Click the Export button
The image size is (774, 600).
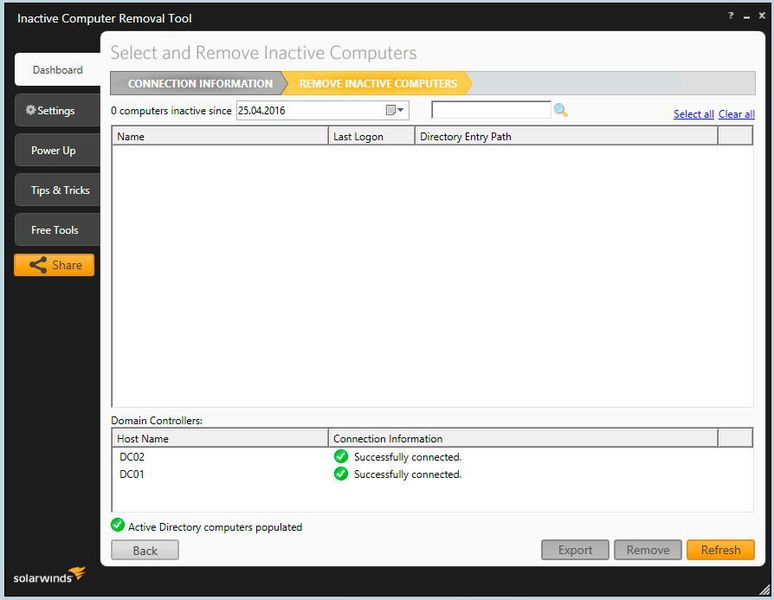[x=575, y=550]
